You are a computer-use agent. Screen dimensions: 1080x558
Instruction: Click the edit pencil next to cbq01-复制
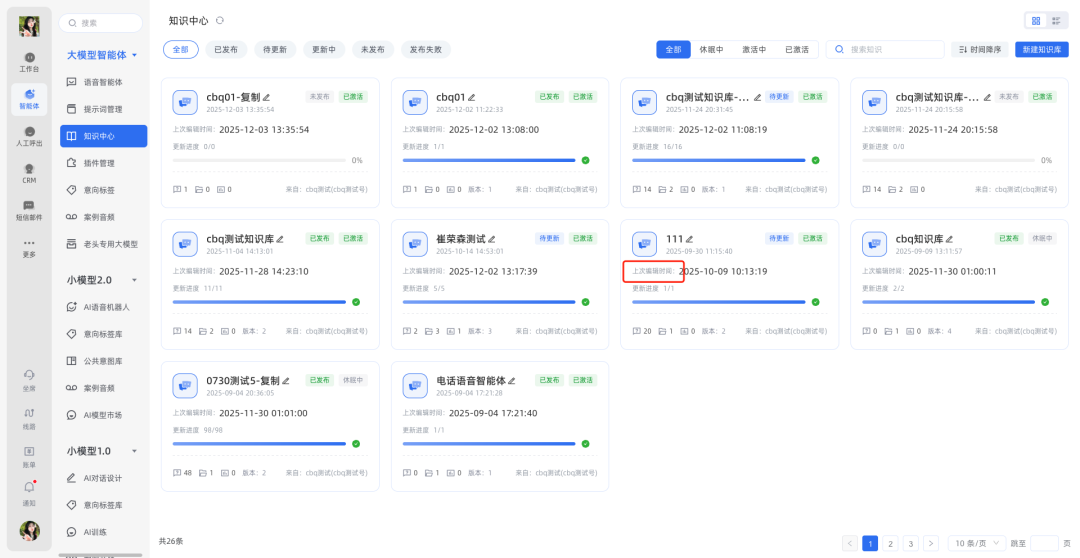[x=267, y=97]
